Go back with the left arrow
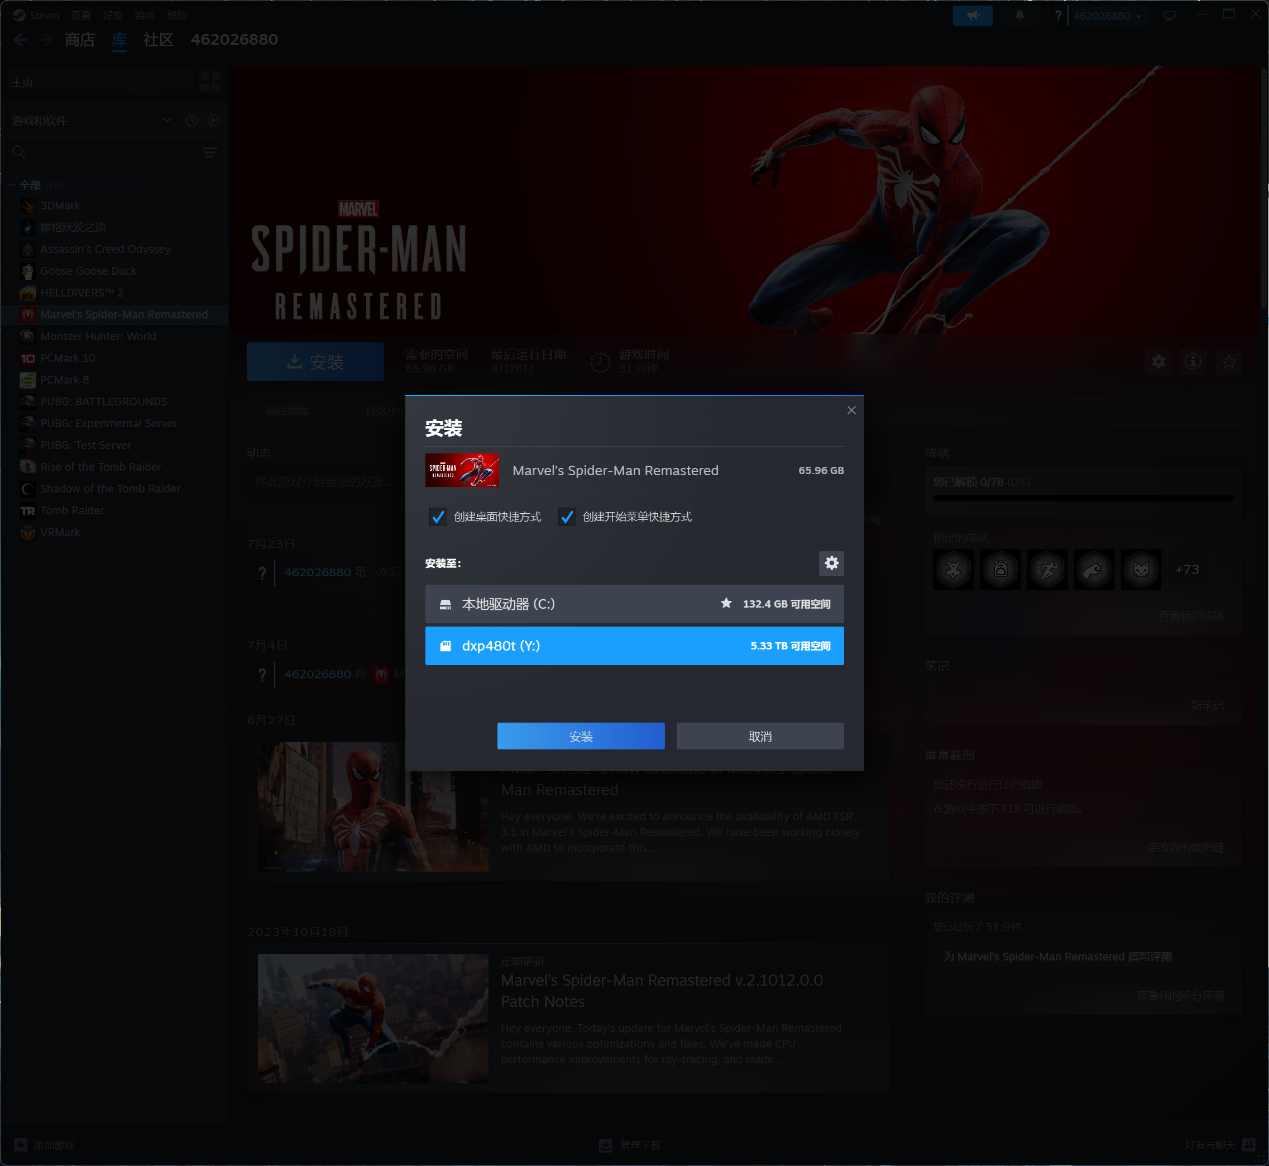 [x=21, y=40]
